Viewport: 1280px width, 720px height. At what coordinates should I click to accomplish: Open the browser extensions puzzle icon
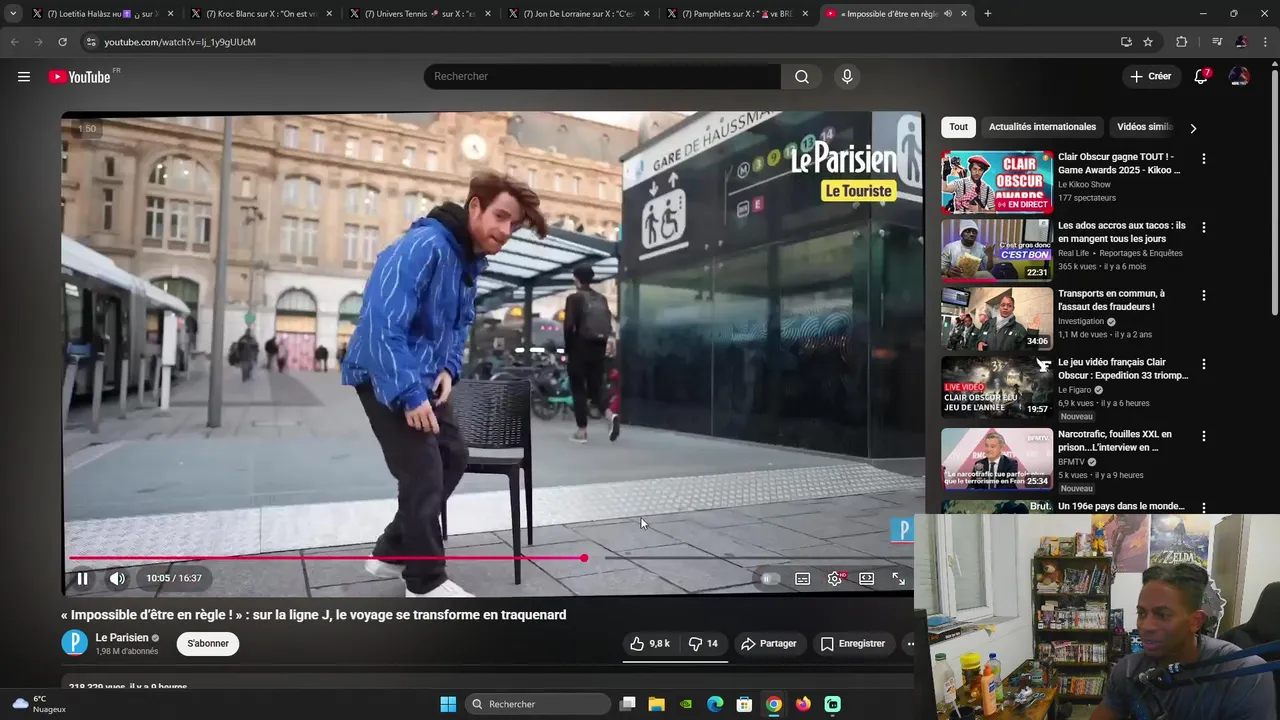coord(1182,42)
